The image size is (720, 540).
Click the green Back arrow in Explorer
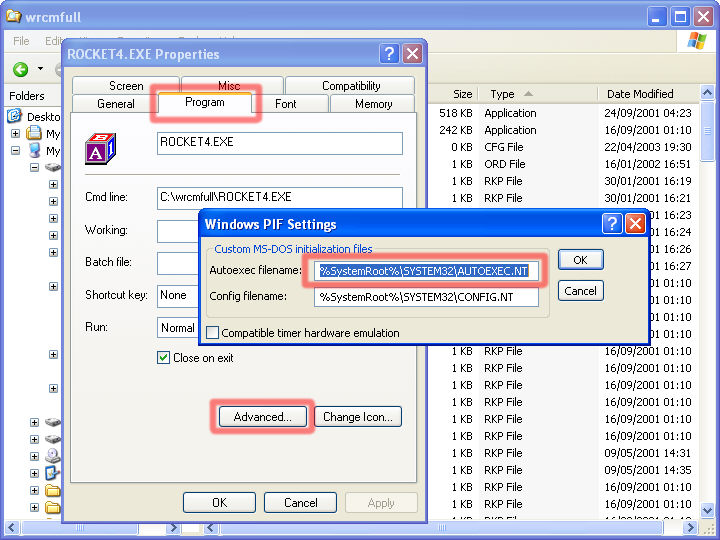[x=20, y=69]
